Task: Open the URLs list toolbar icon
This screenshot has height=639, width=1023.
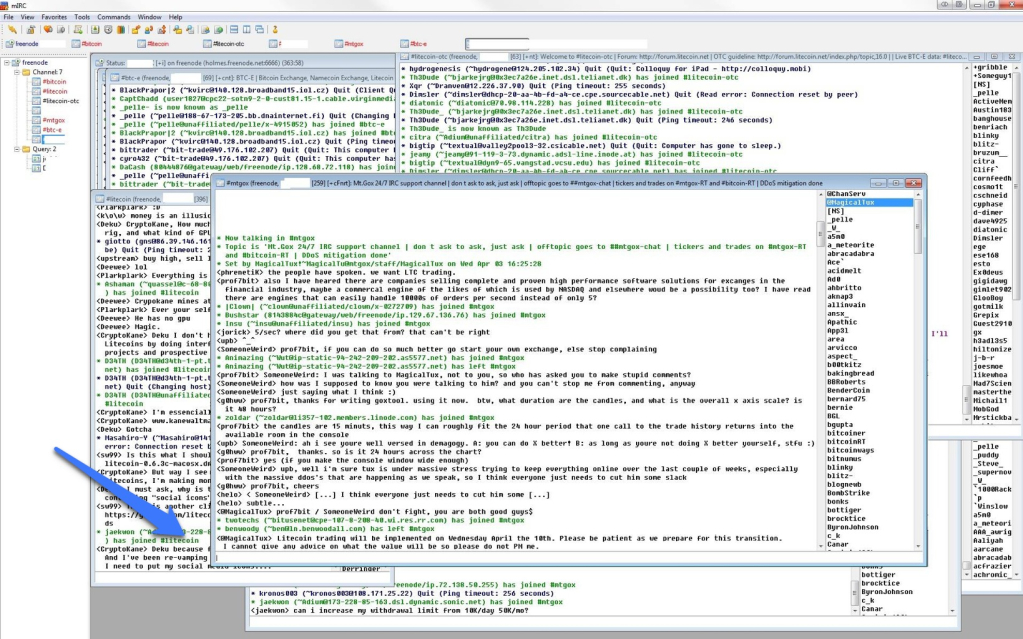Action: (x=219, y=29)
